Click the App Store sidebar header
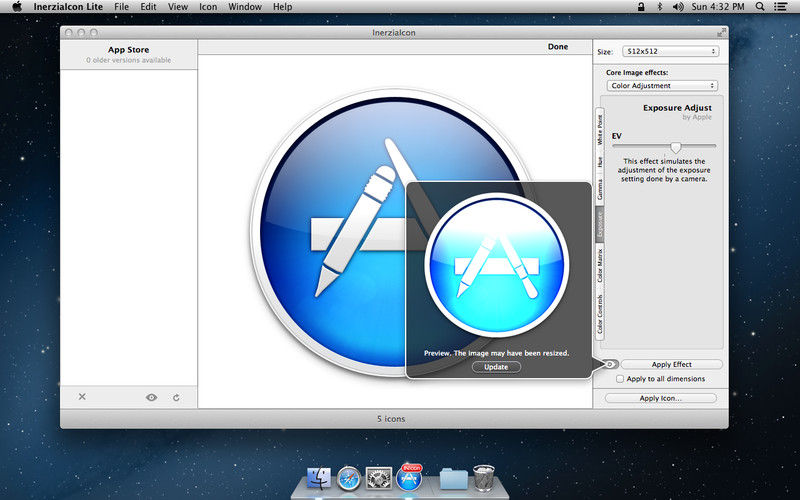Image resolution: width=800 pixels, height=500 pixels. point(129,54)
